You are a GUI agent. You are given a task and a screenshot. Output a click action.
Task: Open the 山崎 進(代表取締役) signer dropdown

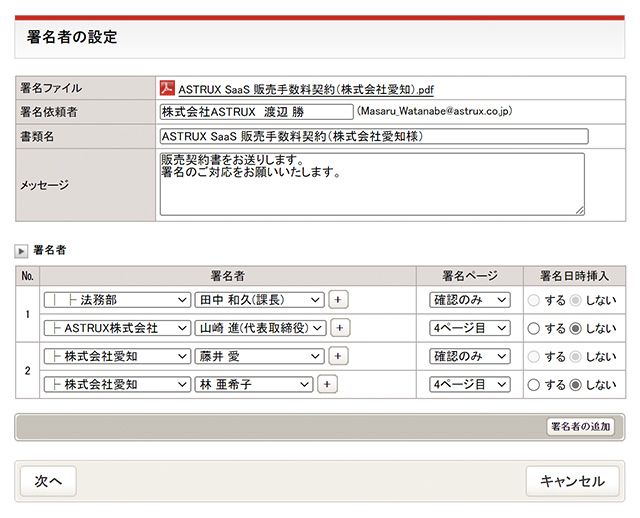click(x=260, y=328)
